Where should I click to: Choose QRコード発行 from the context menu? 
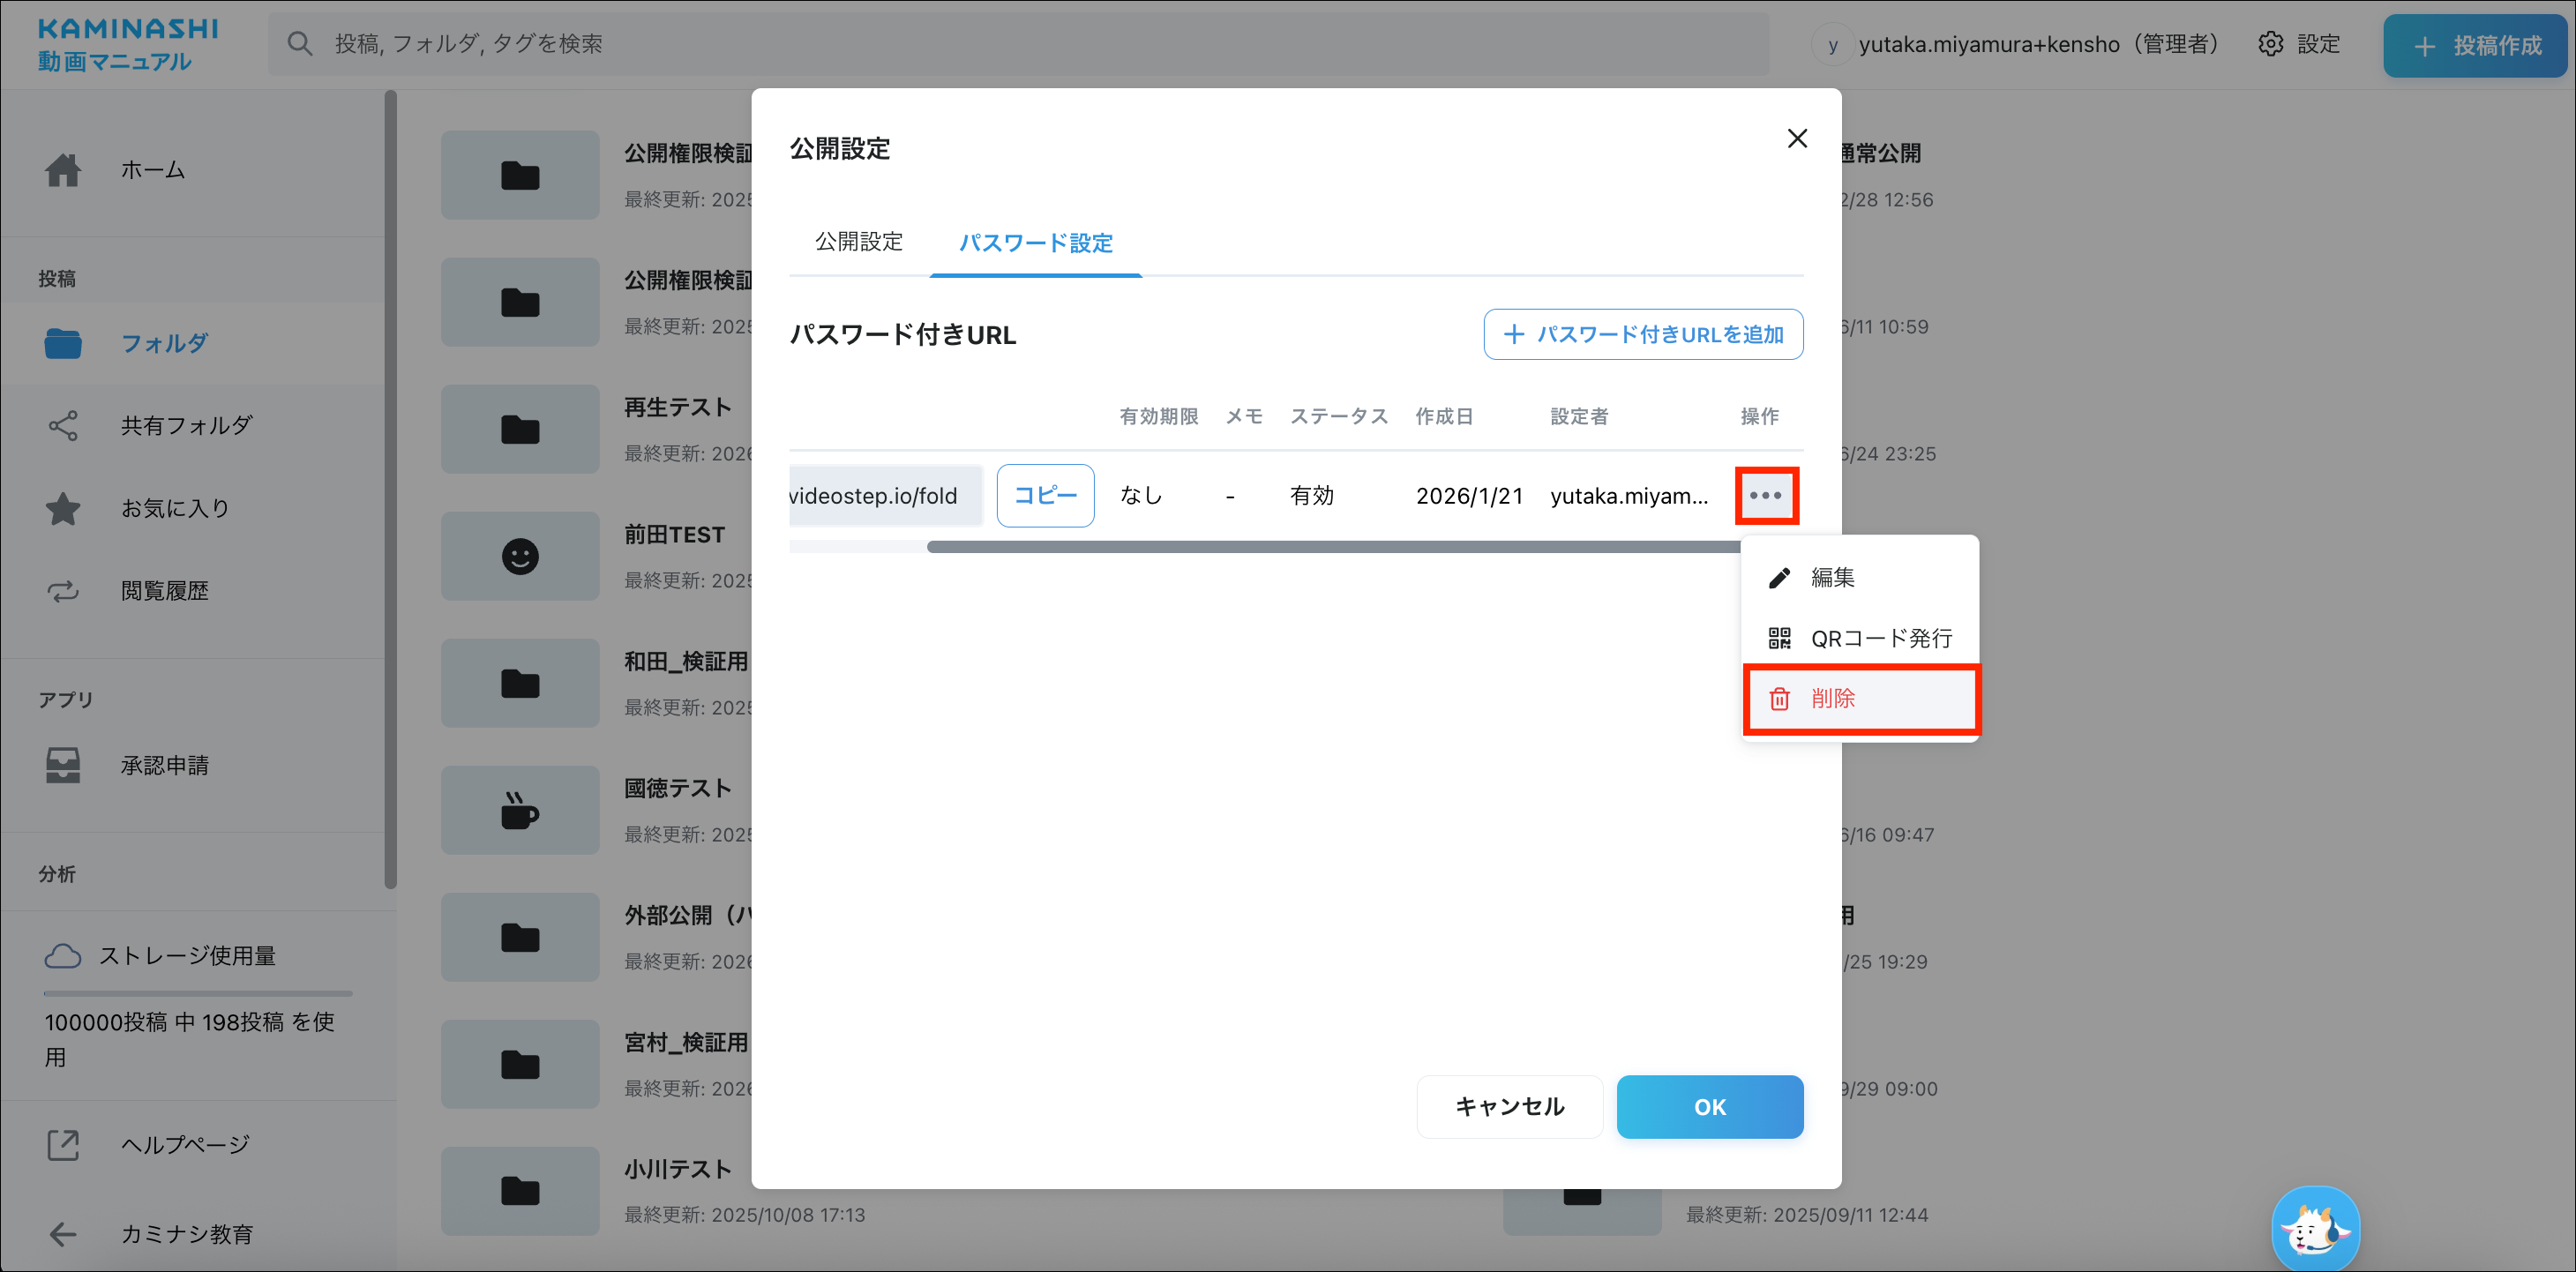point(1859,638)
